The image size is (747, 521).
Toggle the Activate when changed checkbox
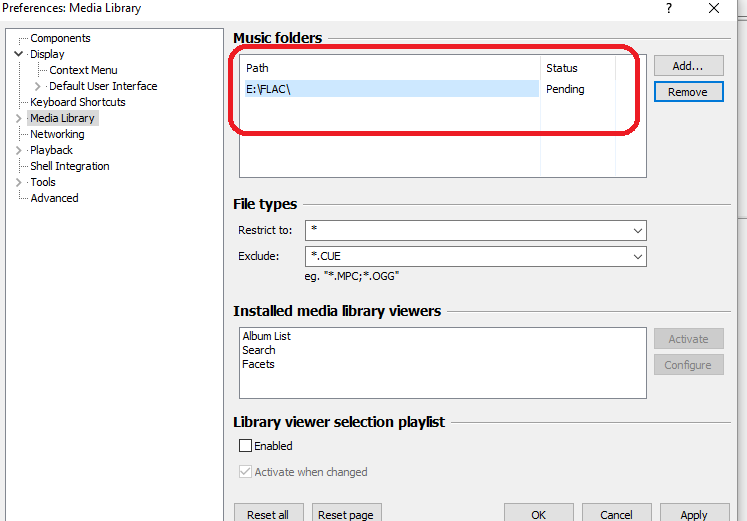tap(245, 472)
